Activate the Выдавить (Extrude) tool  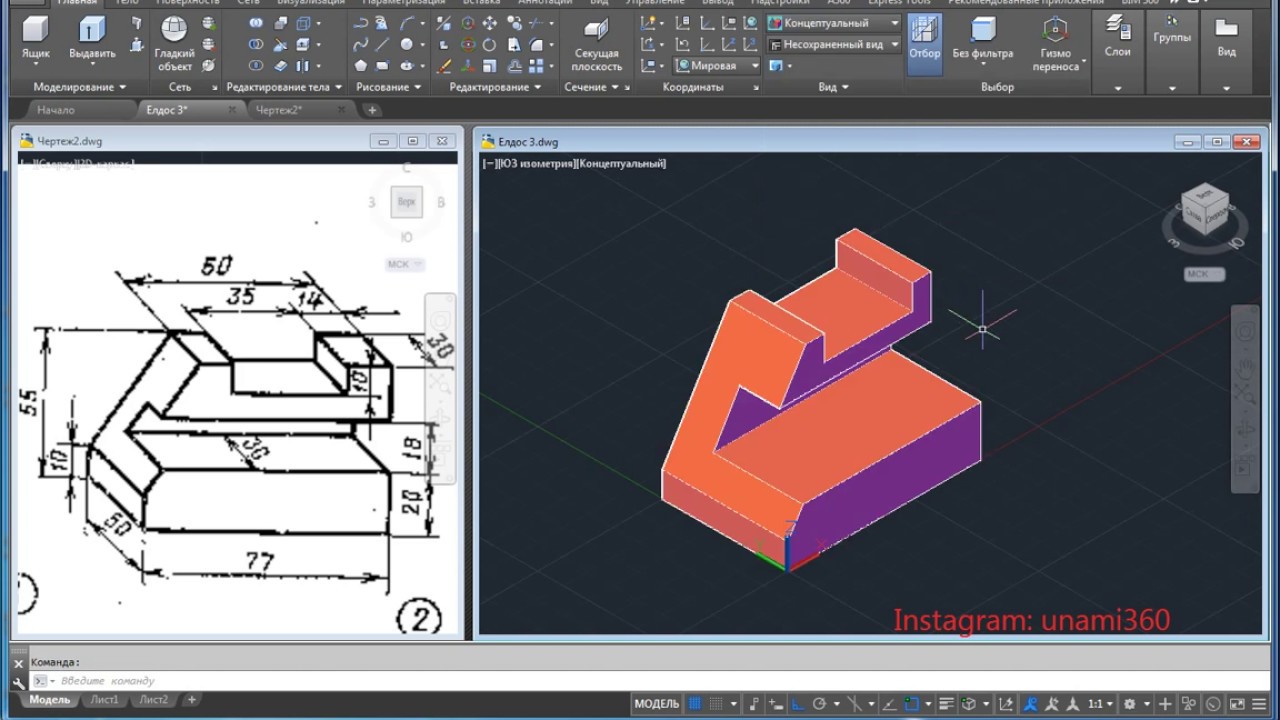(x=92, y=40)
